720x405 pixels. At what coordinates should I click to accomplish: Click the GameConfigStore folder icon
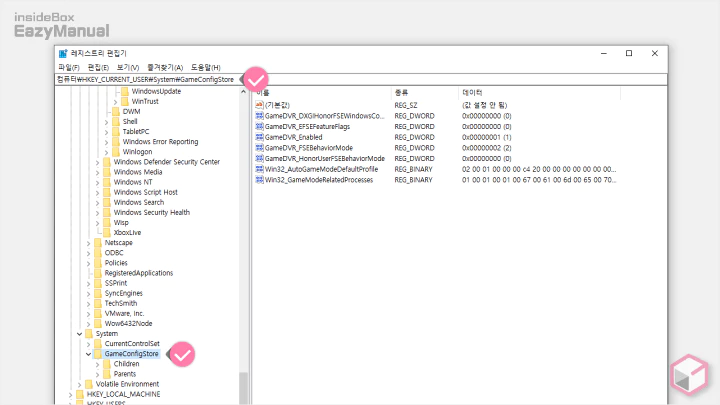coord(98,354)
